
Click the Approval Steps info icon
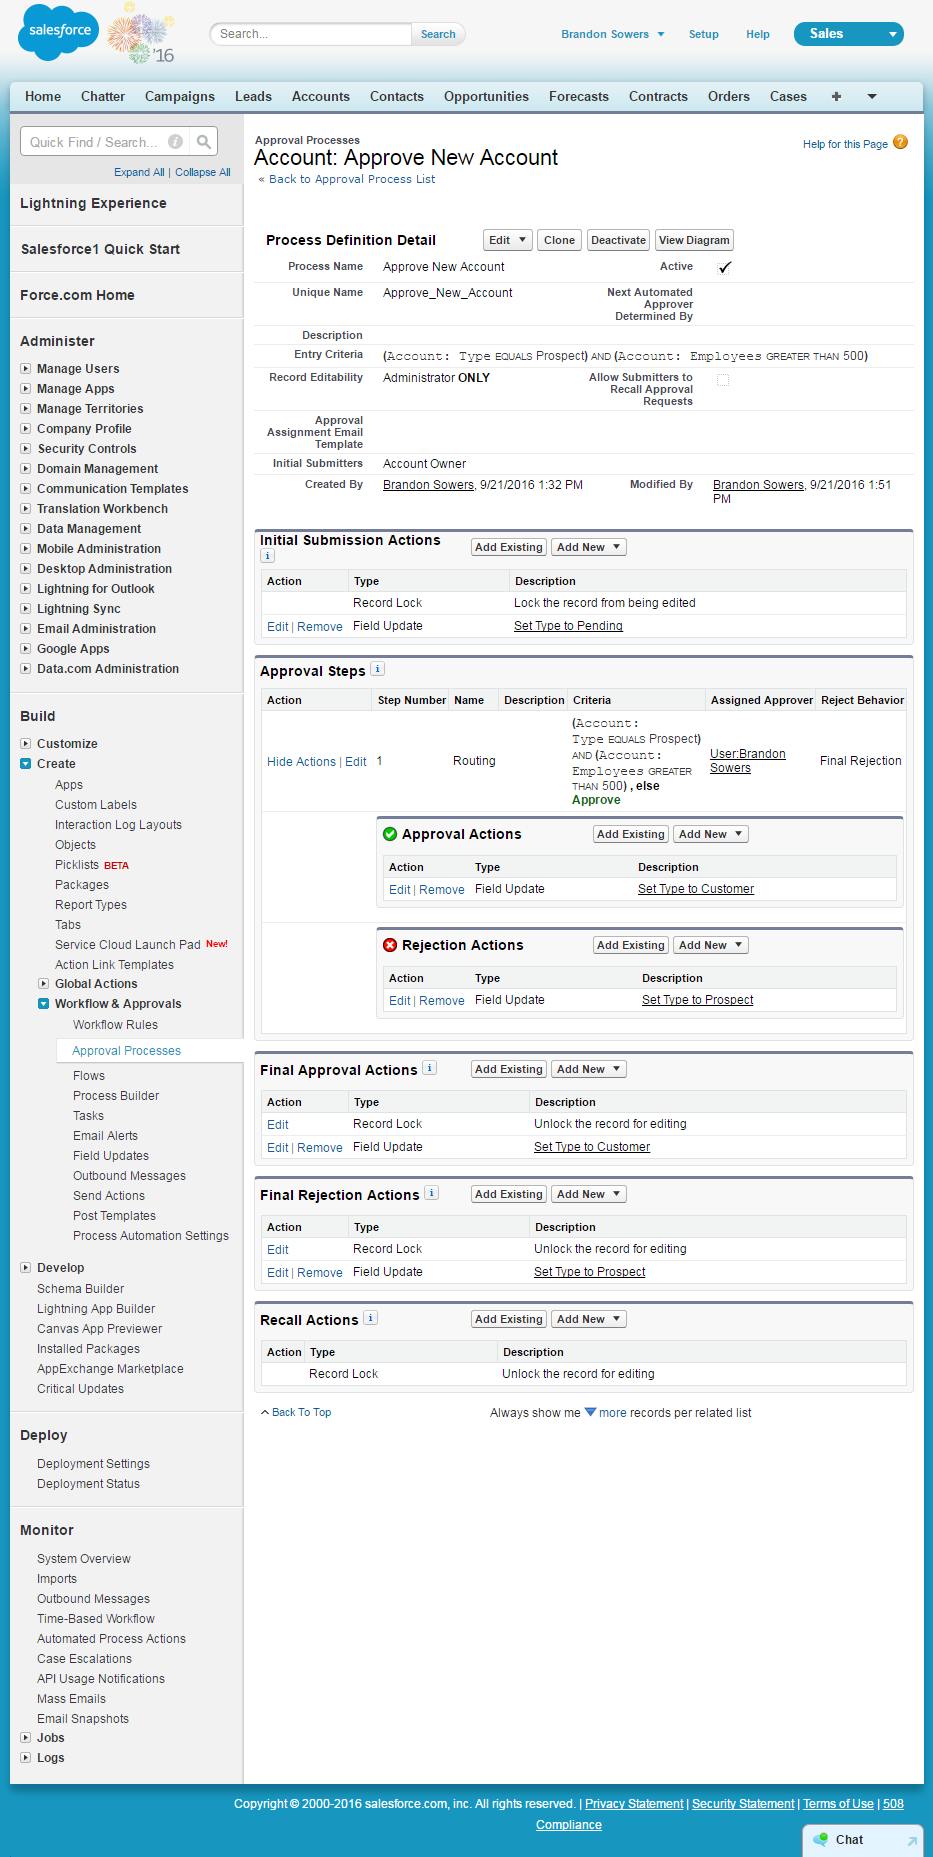point(377,669)
